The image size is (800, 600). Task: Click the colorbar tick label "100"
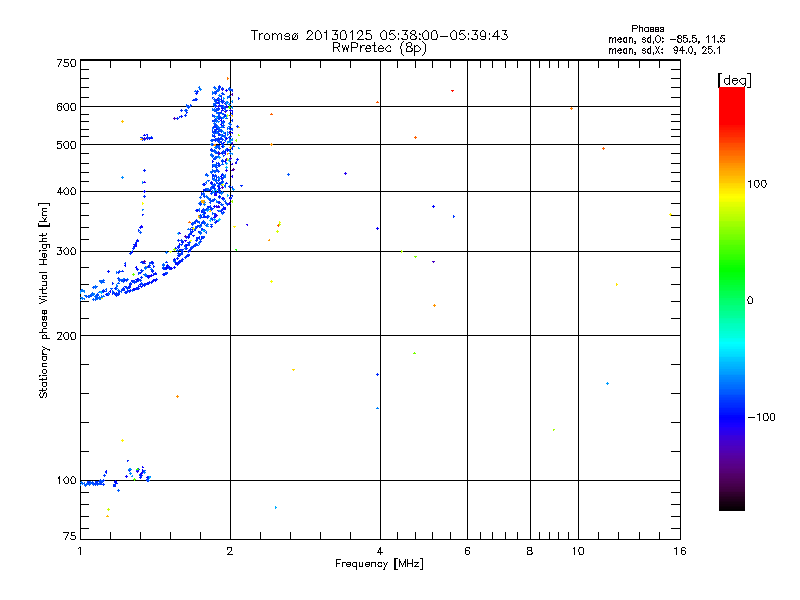tap(757, 184)
